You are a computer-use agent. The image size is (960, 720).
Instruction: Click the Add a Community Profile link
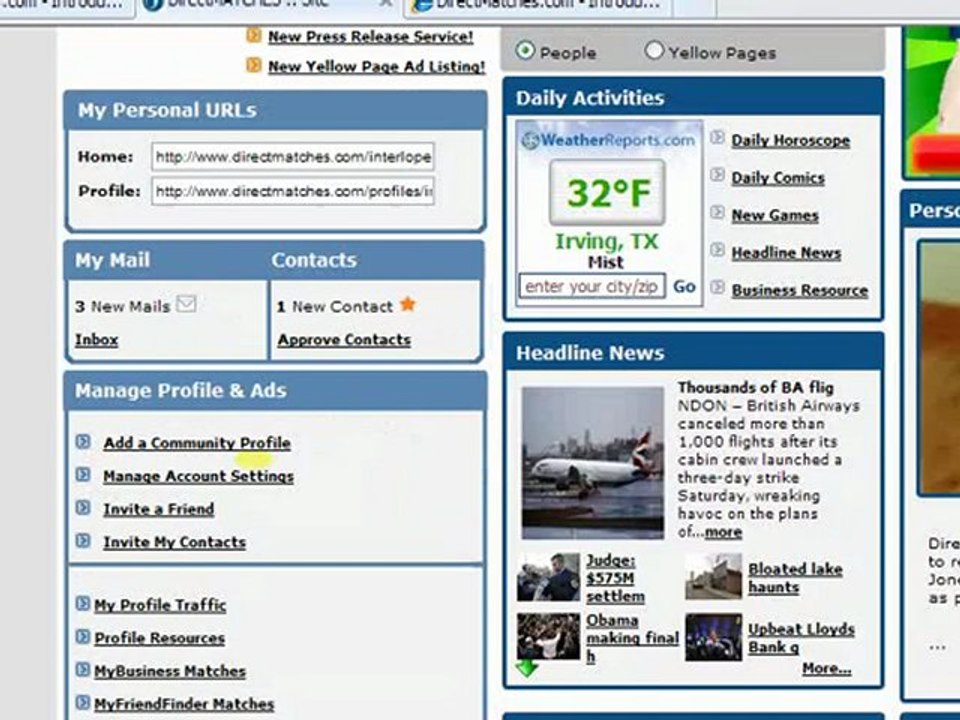(197, 443)
